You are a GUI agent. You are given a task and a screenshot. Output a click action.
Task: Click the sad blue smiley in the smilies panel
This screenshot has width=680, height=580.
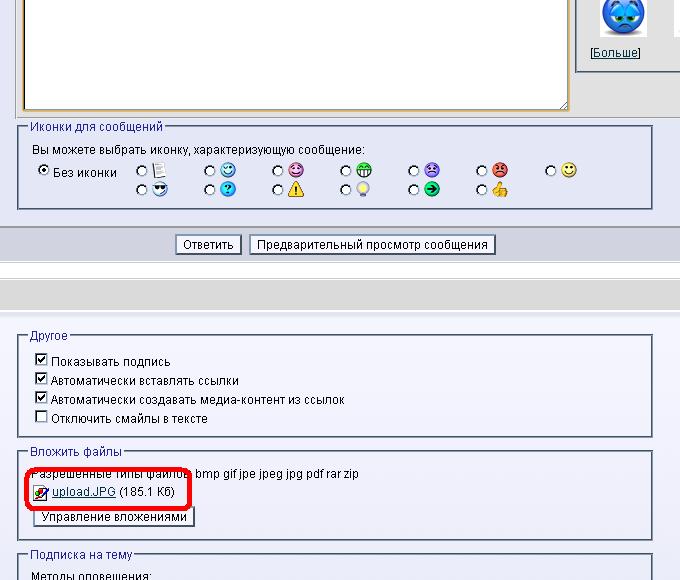(623, 17)
